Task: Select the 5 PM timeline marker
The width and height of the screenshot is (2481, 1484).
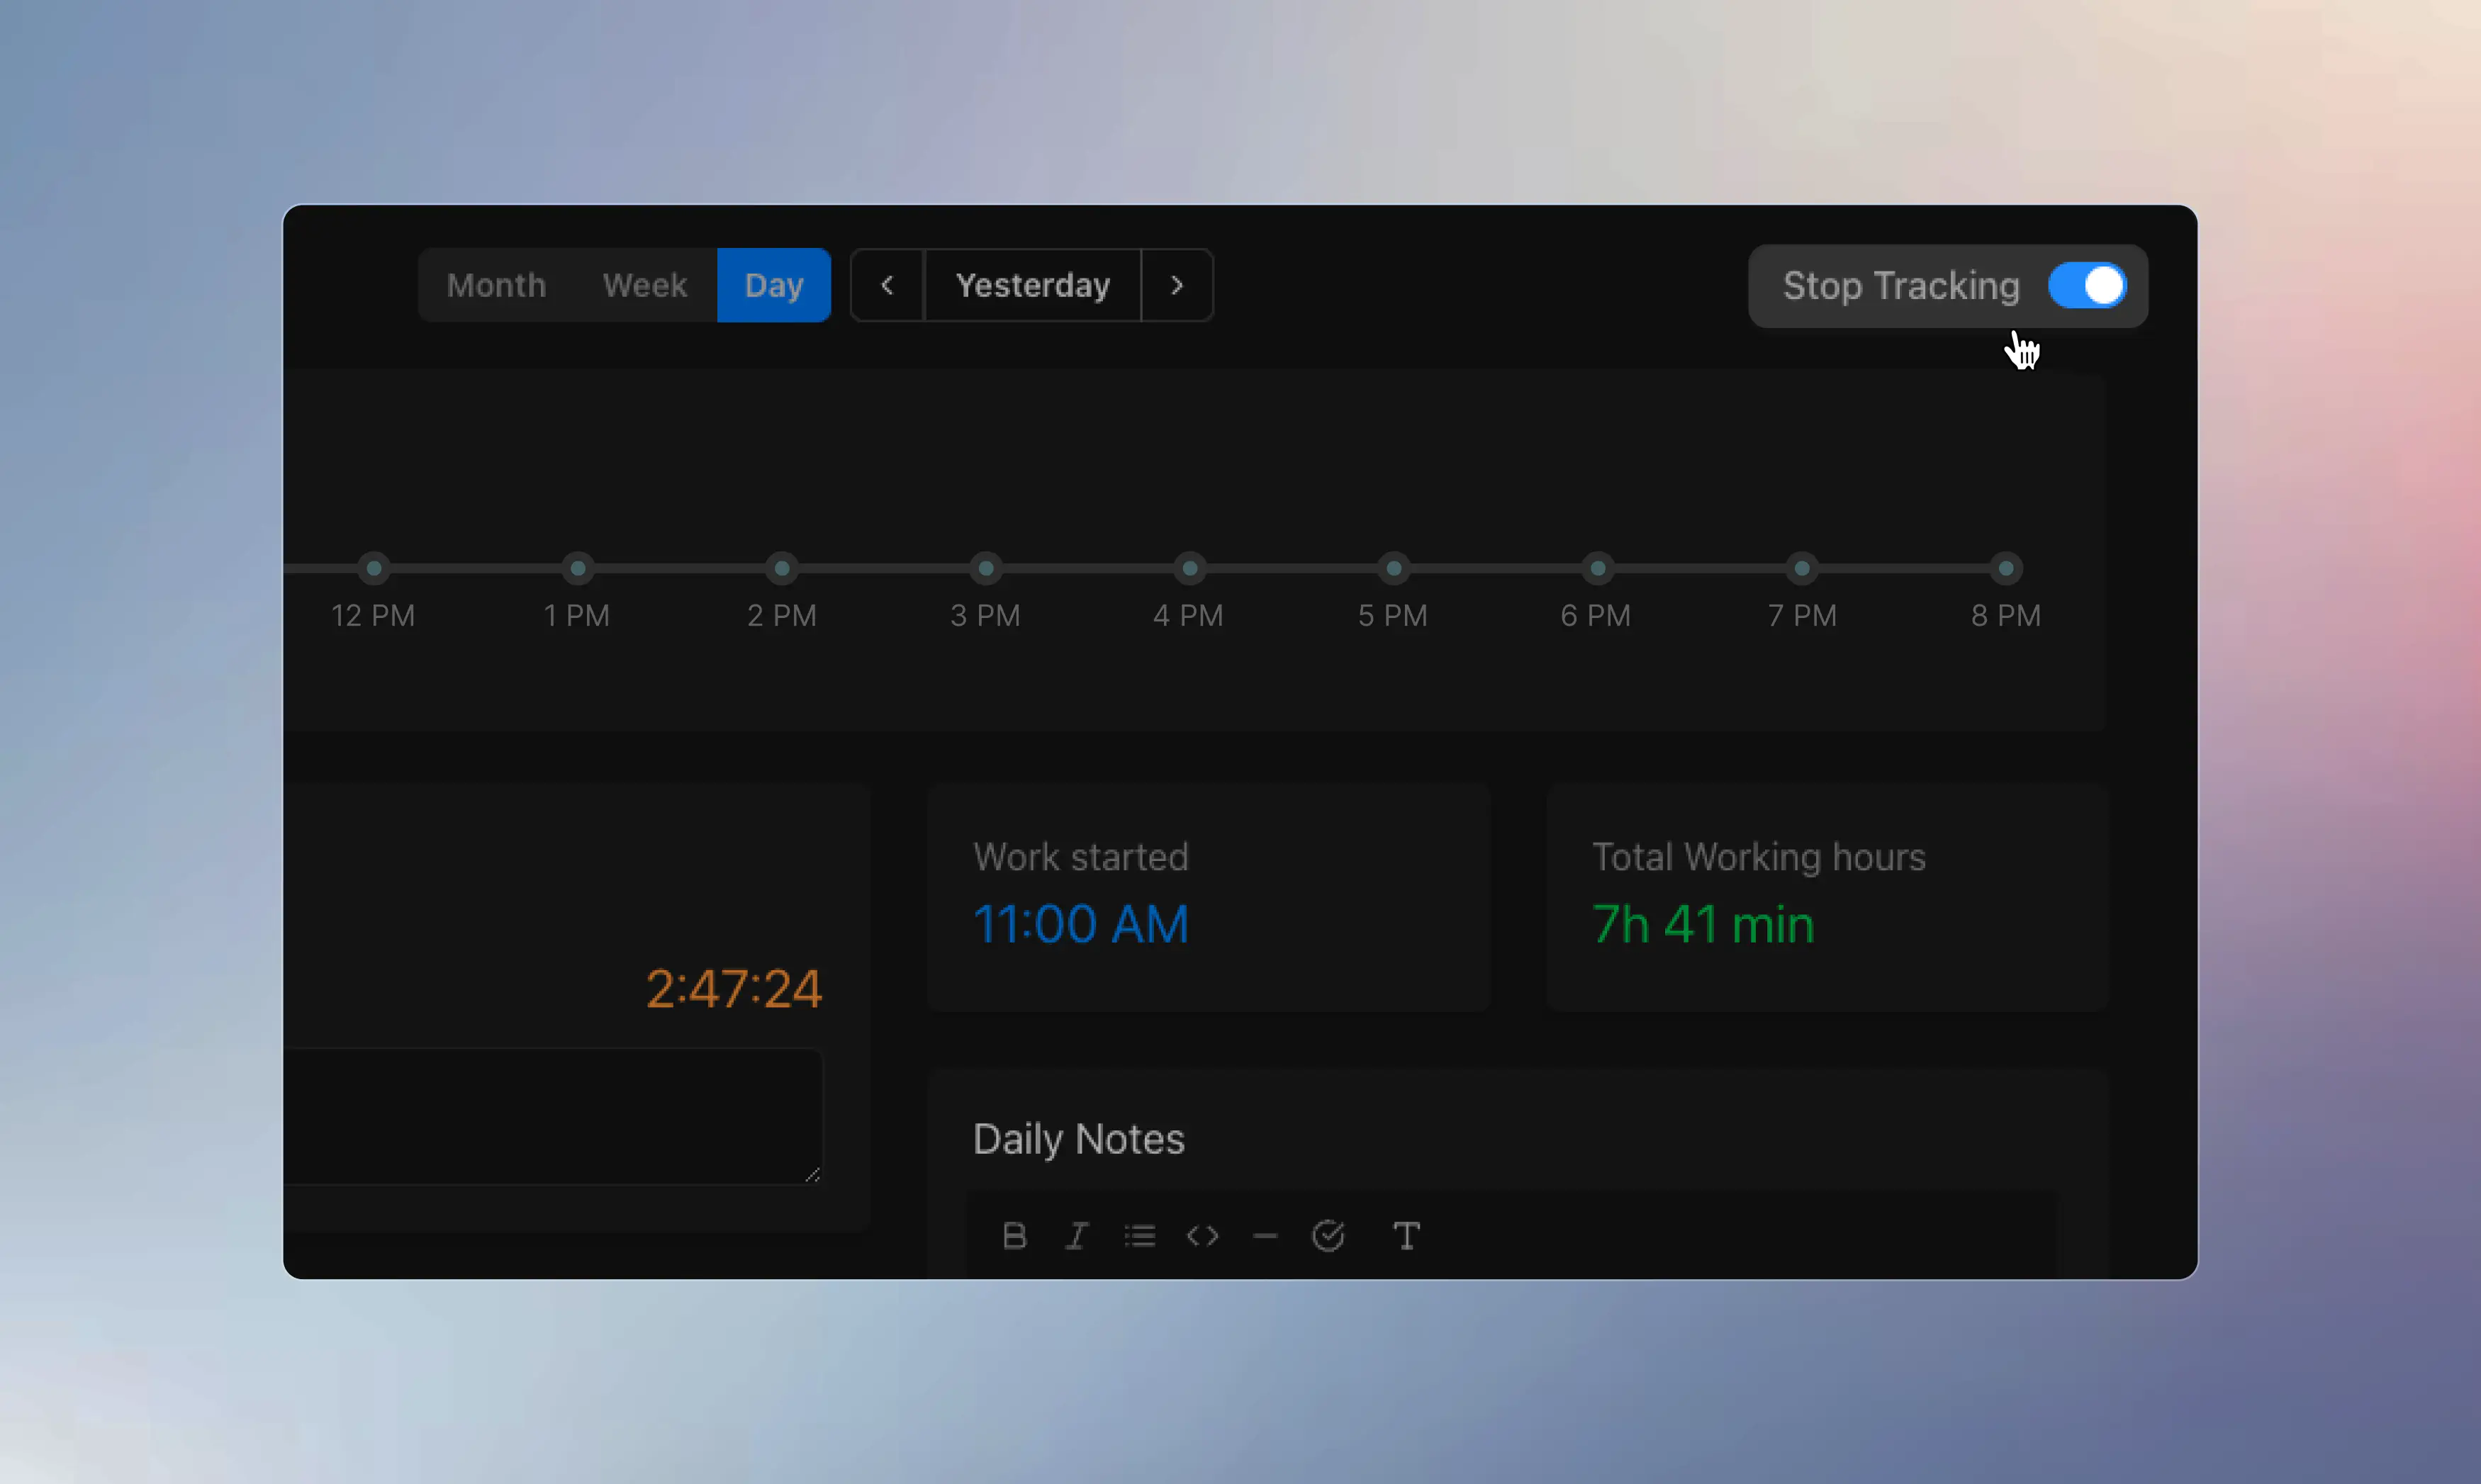Action: click(x=1394, y=568)
